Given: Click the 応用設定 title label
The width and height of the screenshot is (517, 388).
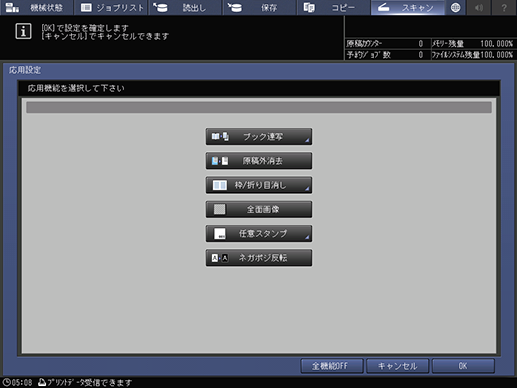Looking at the screenshot, I should 25,70.
